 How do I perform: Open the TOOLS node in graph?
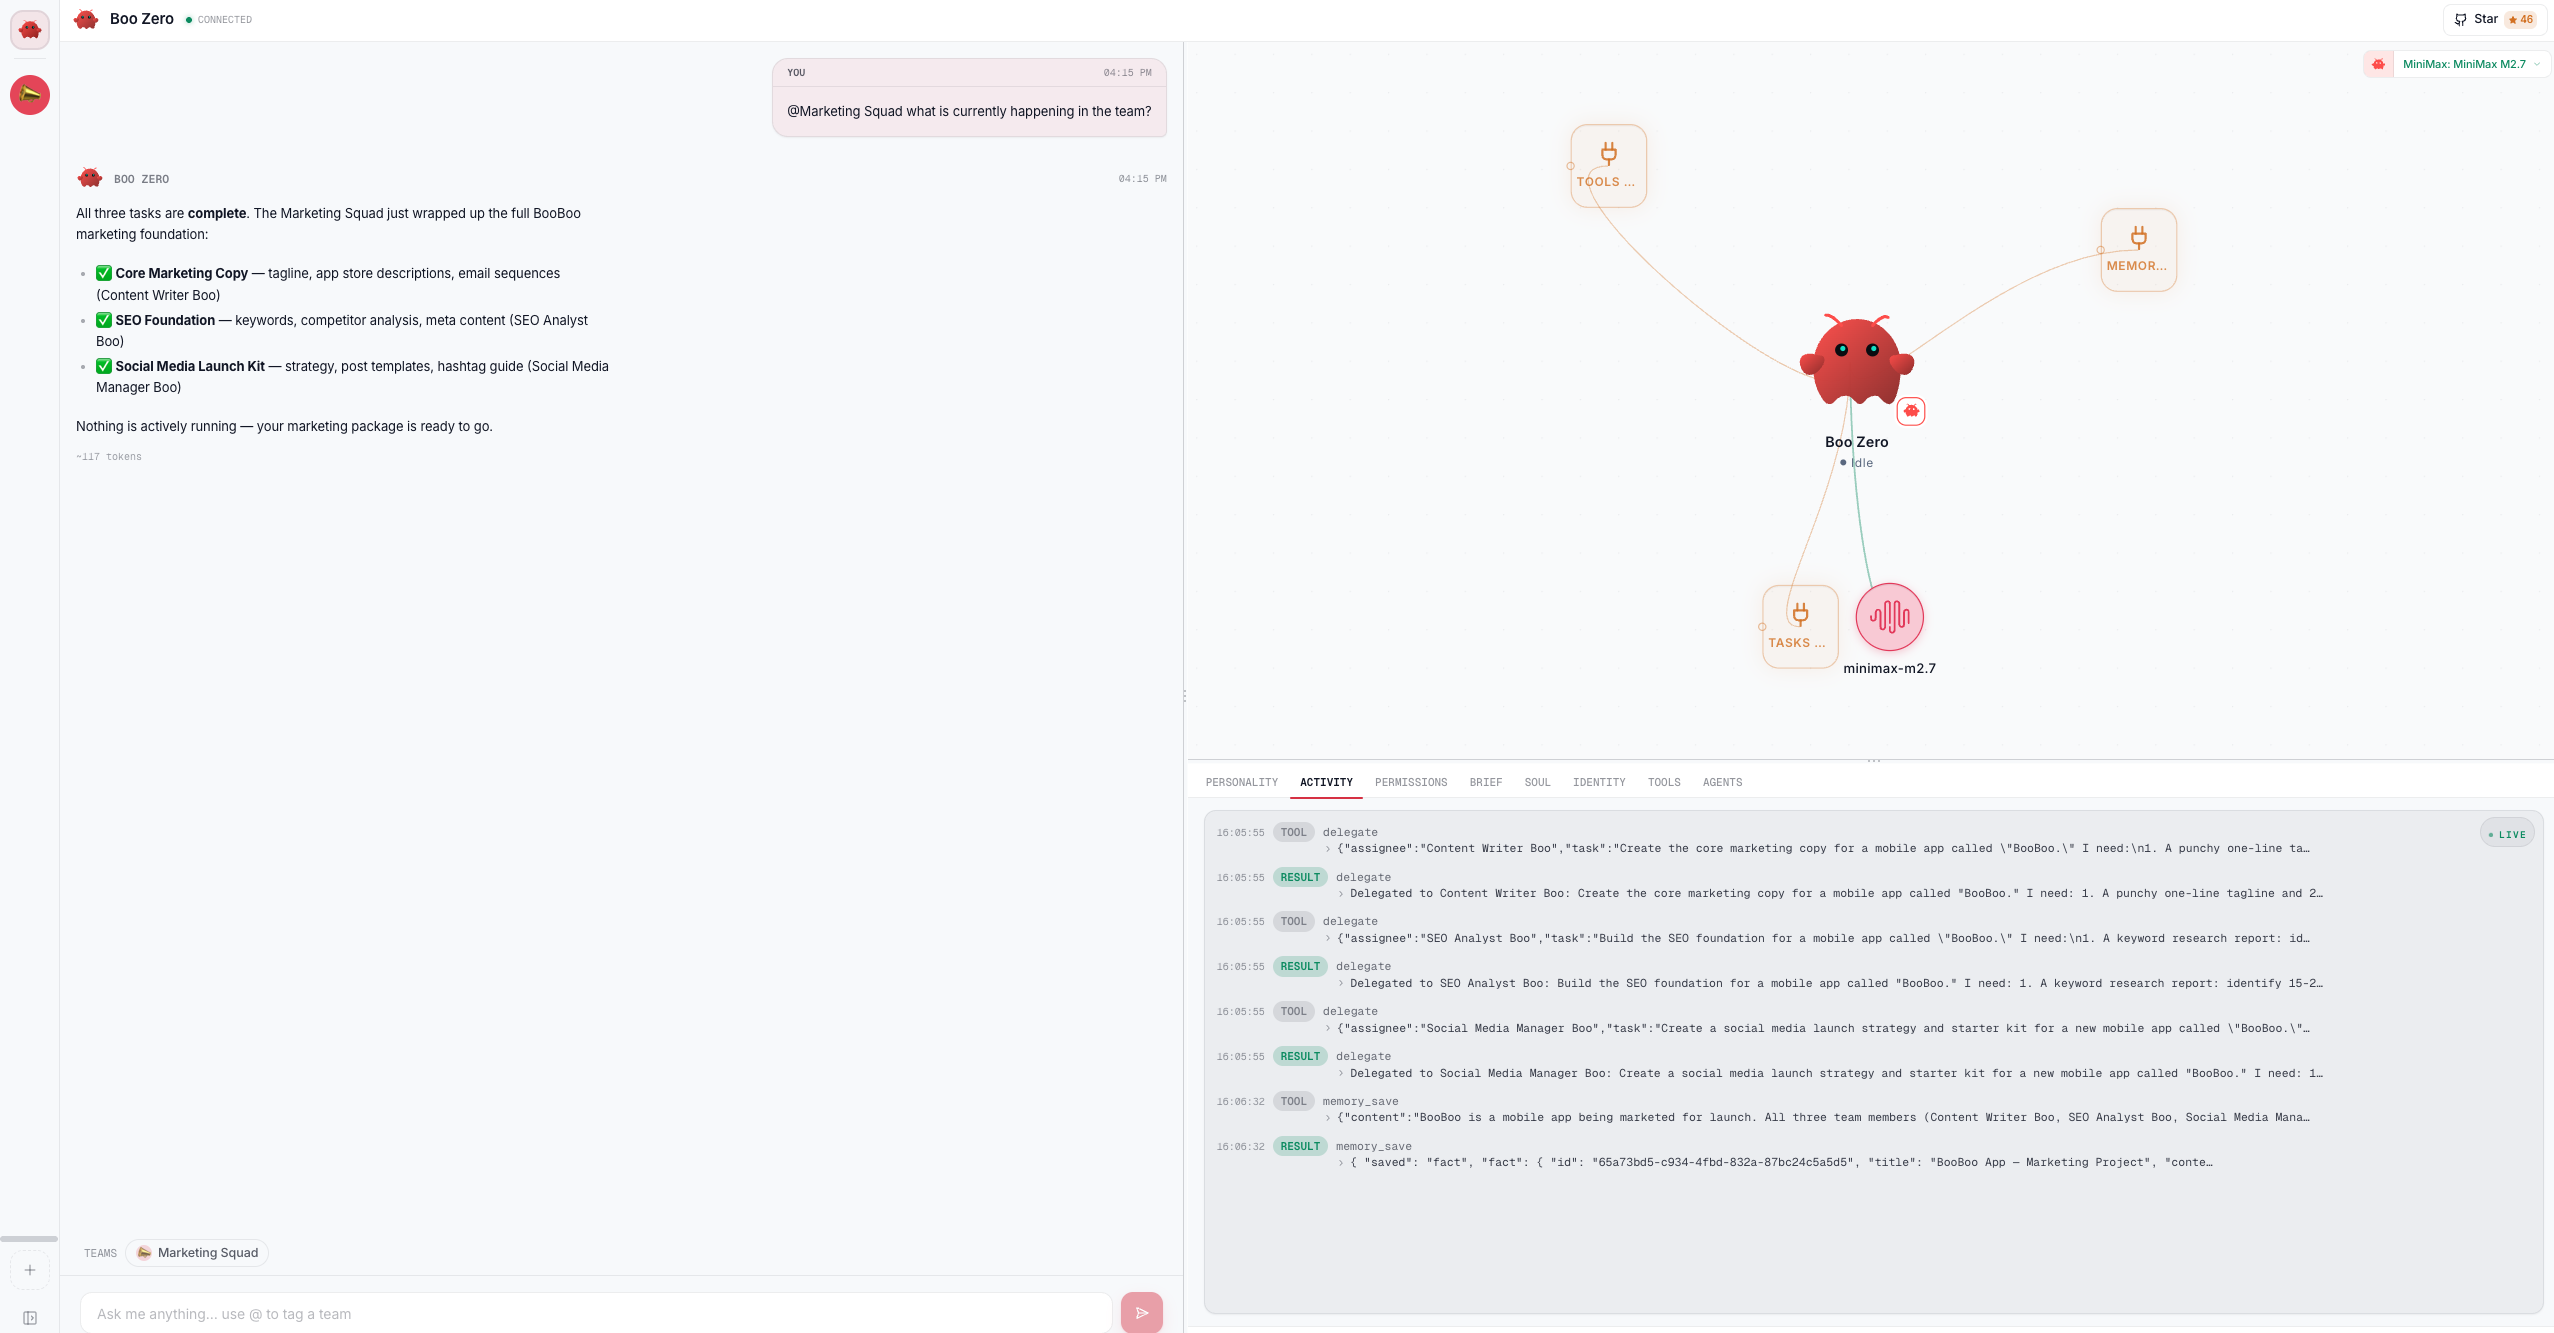coord(1608,166)
